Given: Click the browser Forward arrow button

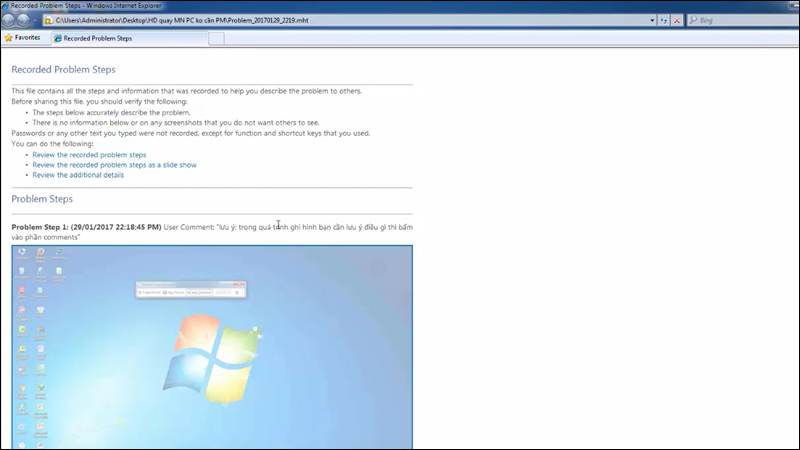Looking at the screenshot, I should [x=26, y=20].
